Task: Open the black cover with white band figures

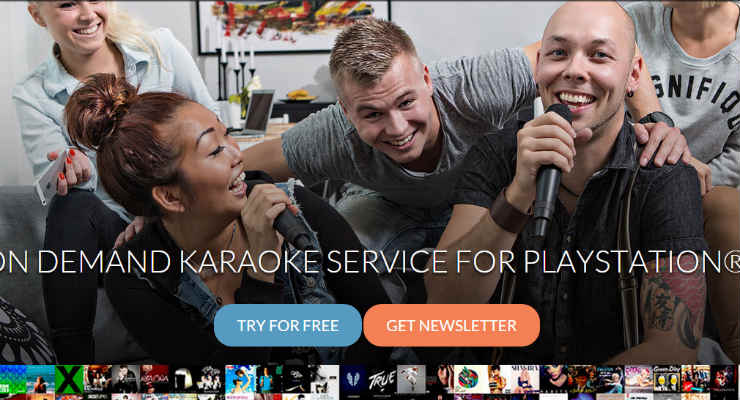Action: point(211,379)
